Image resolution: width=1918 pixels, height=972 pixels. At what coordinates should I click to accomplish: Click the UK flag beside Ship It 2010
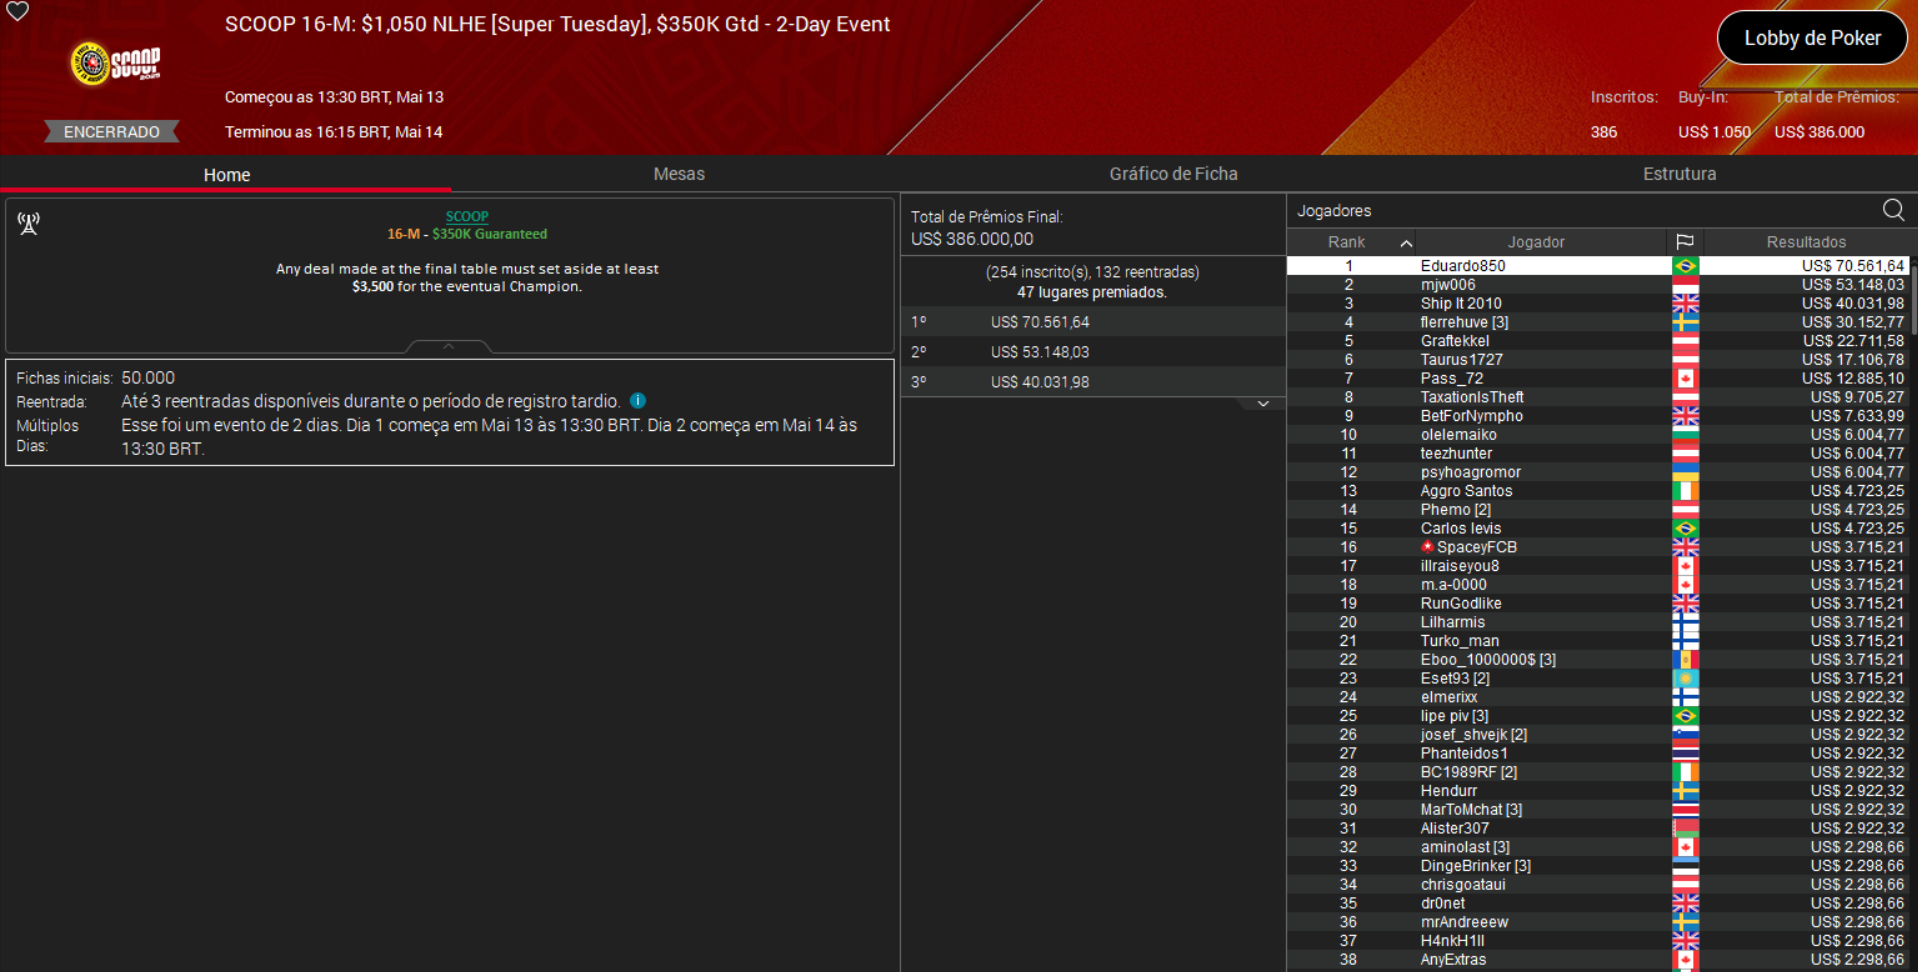(1685, 304)
